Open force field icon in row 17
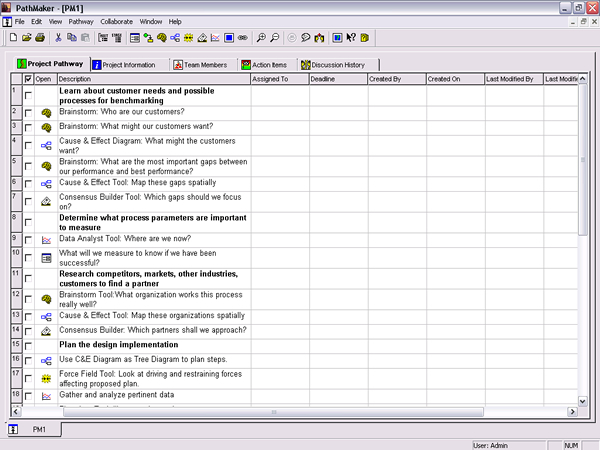This screenshot has height=450, width=600. pyautogui.click(x=46, y=378)
